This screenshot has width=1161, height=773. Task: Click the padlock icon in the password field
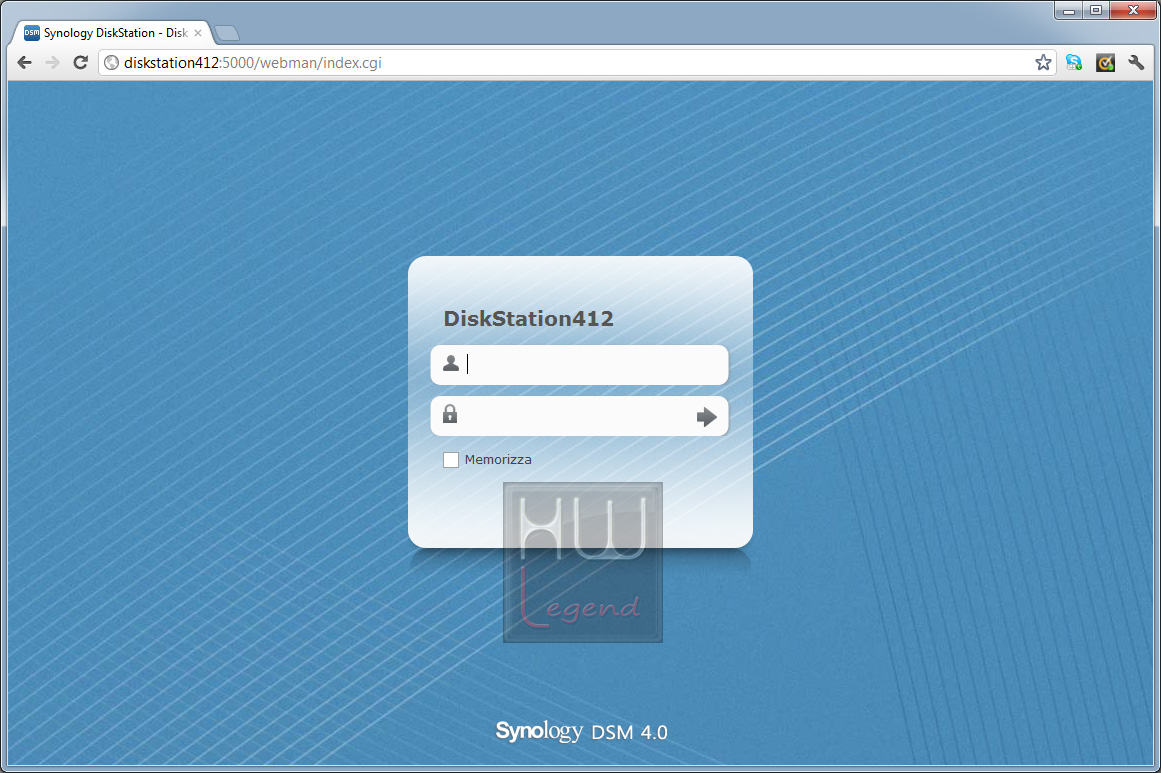pos(450,414)
